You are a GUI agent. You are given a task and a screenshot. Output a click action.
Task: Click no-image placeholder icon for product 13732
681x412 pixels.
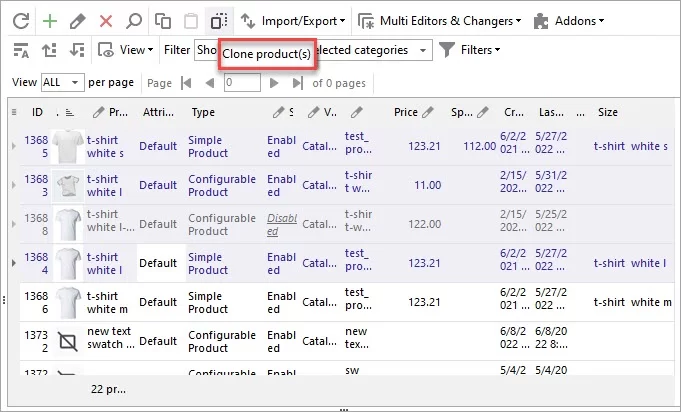pos(68,342)
